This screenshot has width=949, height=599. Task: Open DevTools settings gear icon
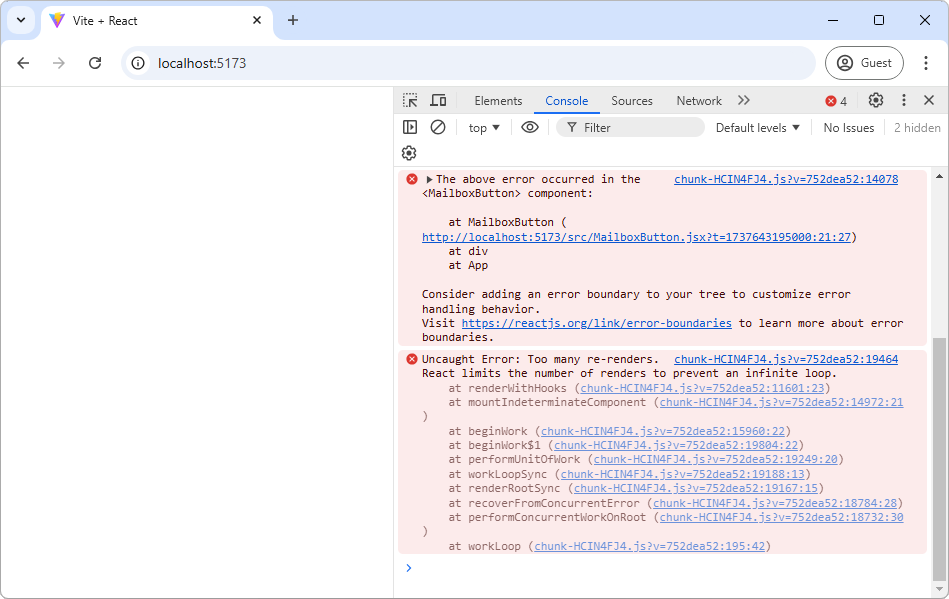[x=876, y=101]
